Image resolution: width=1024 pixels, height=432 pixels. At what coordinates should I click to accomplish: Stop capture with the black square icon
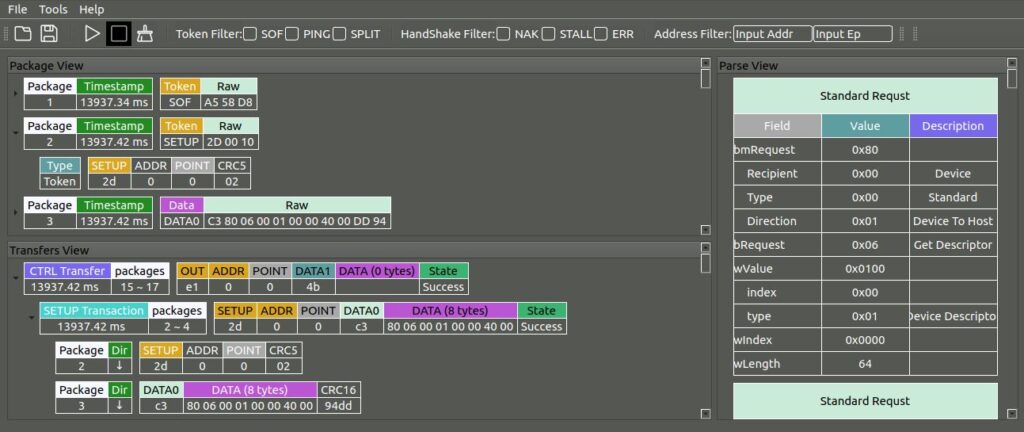click(x=119, y=34)
